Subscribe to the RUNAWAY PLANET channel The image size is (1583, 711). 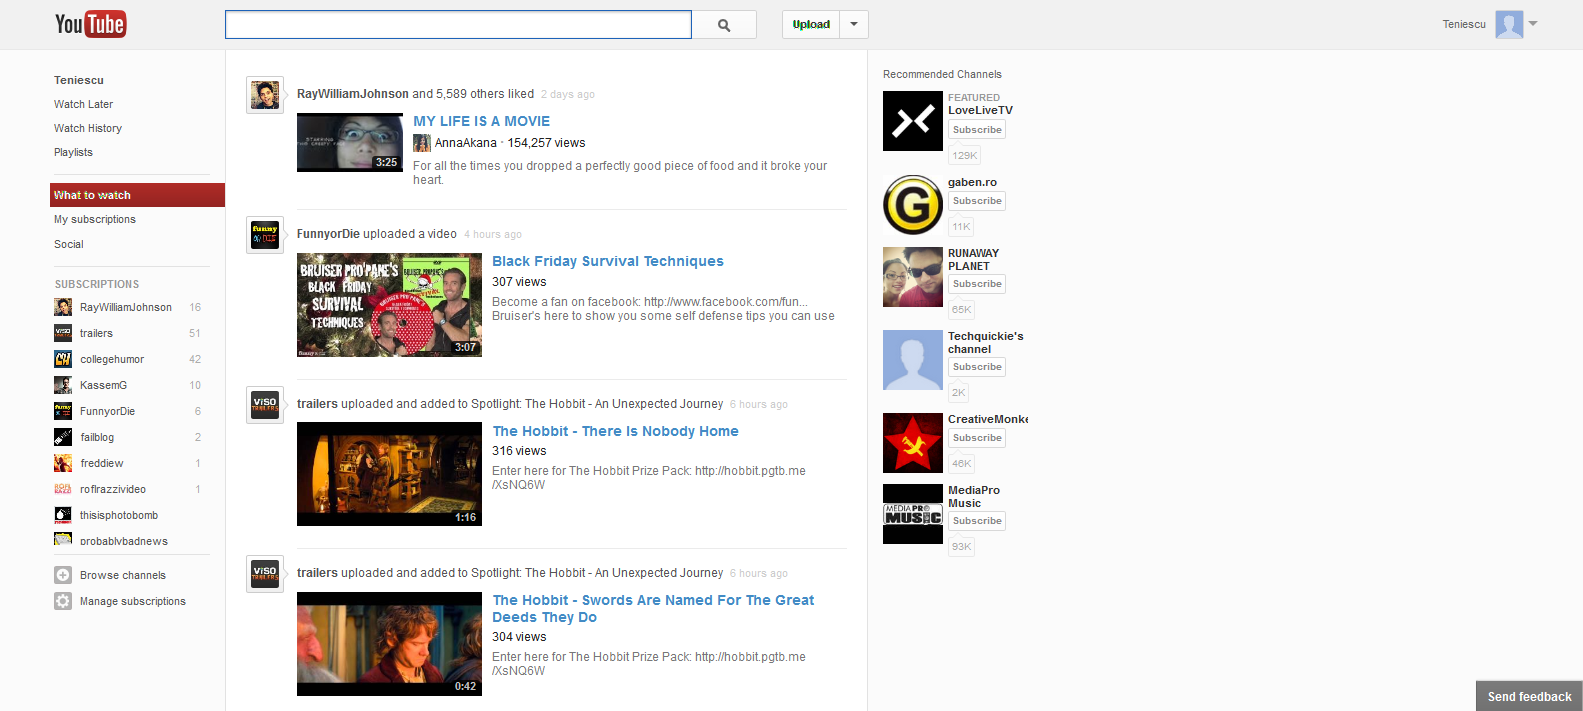(977, 284)
